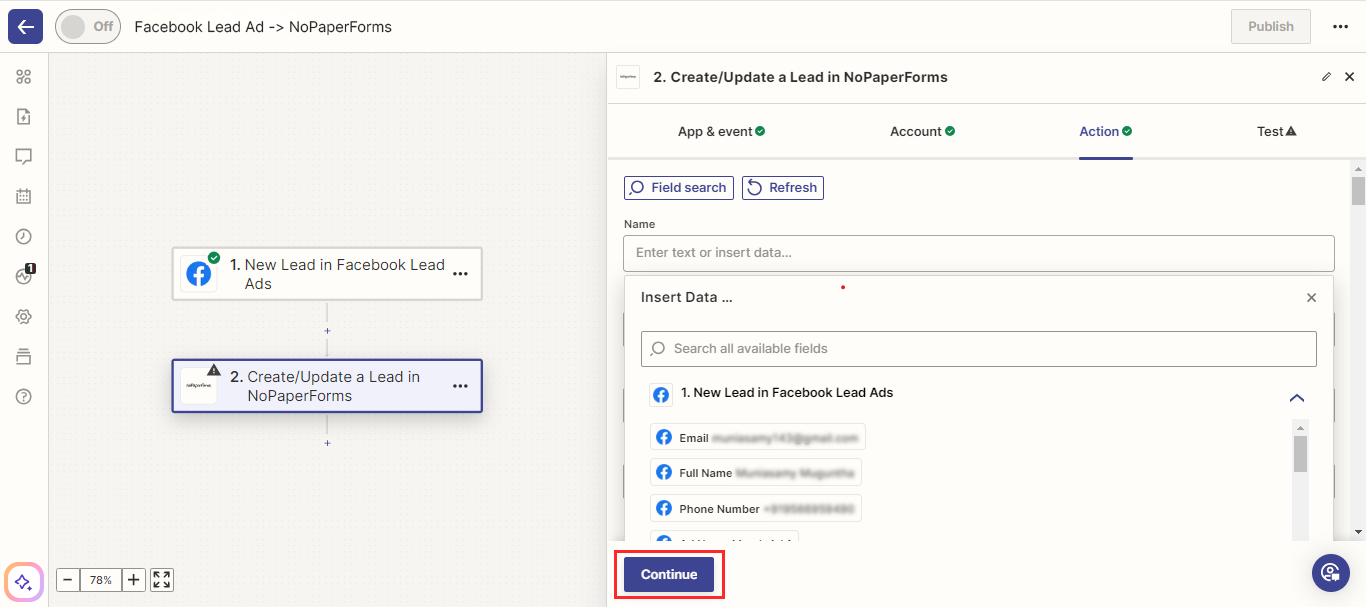This screenshot has height=607, width=1366.
Task: Click the Facebook icon on step 1 card
Action: click(199, 274)
